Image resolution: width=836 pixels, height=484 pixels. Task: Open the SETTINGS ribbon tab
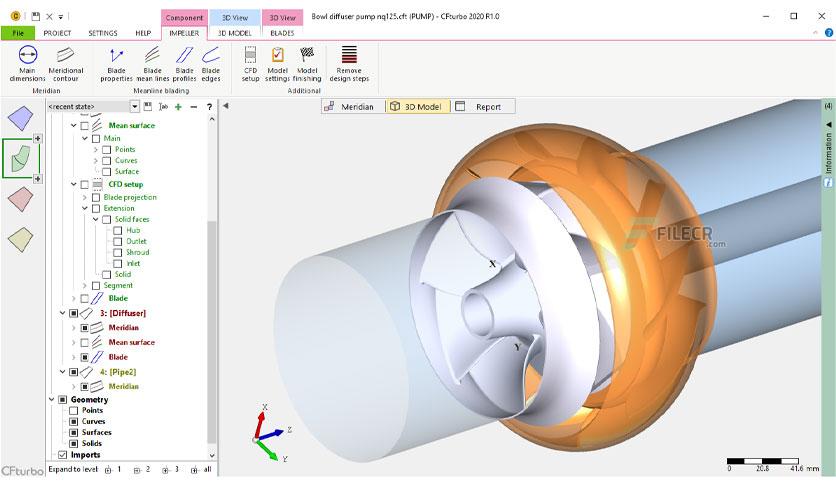103,33
